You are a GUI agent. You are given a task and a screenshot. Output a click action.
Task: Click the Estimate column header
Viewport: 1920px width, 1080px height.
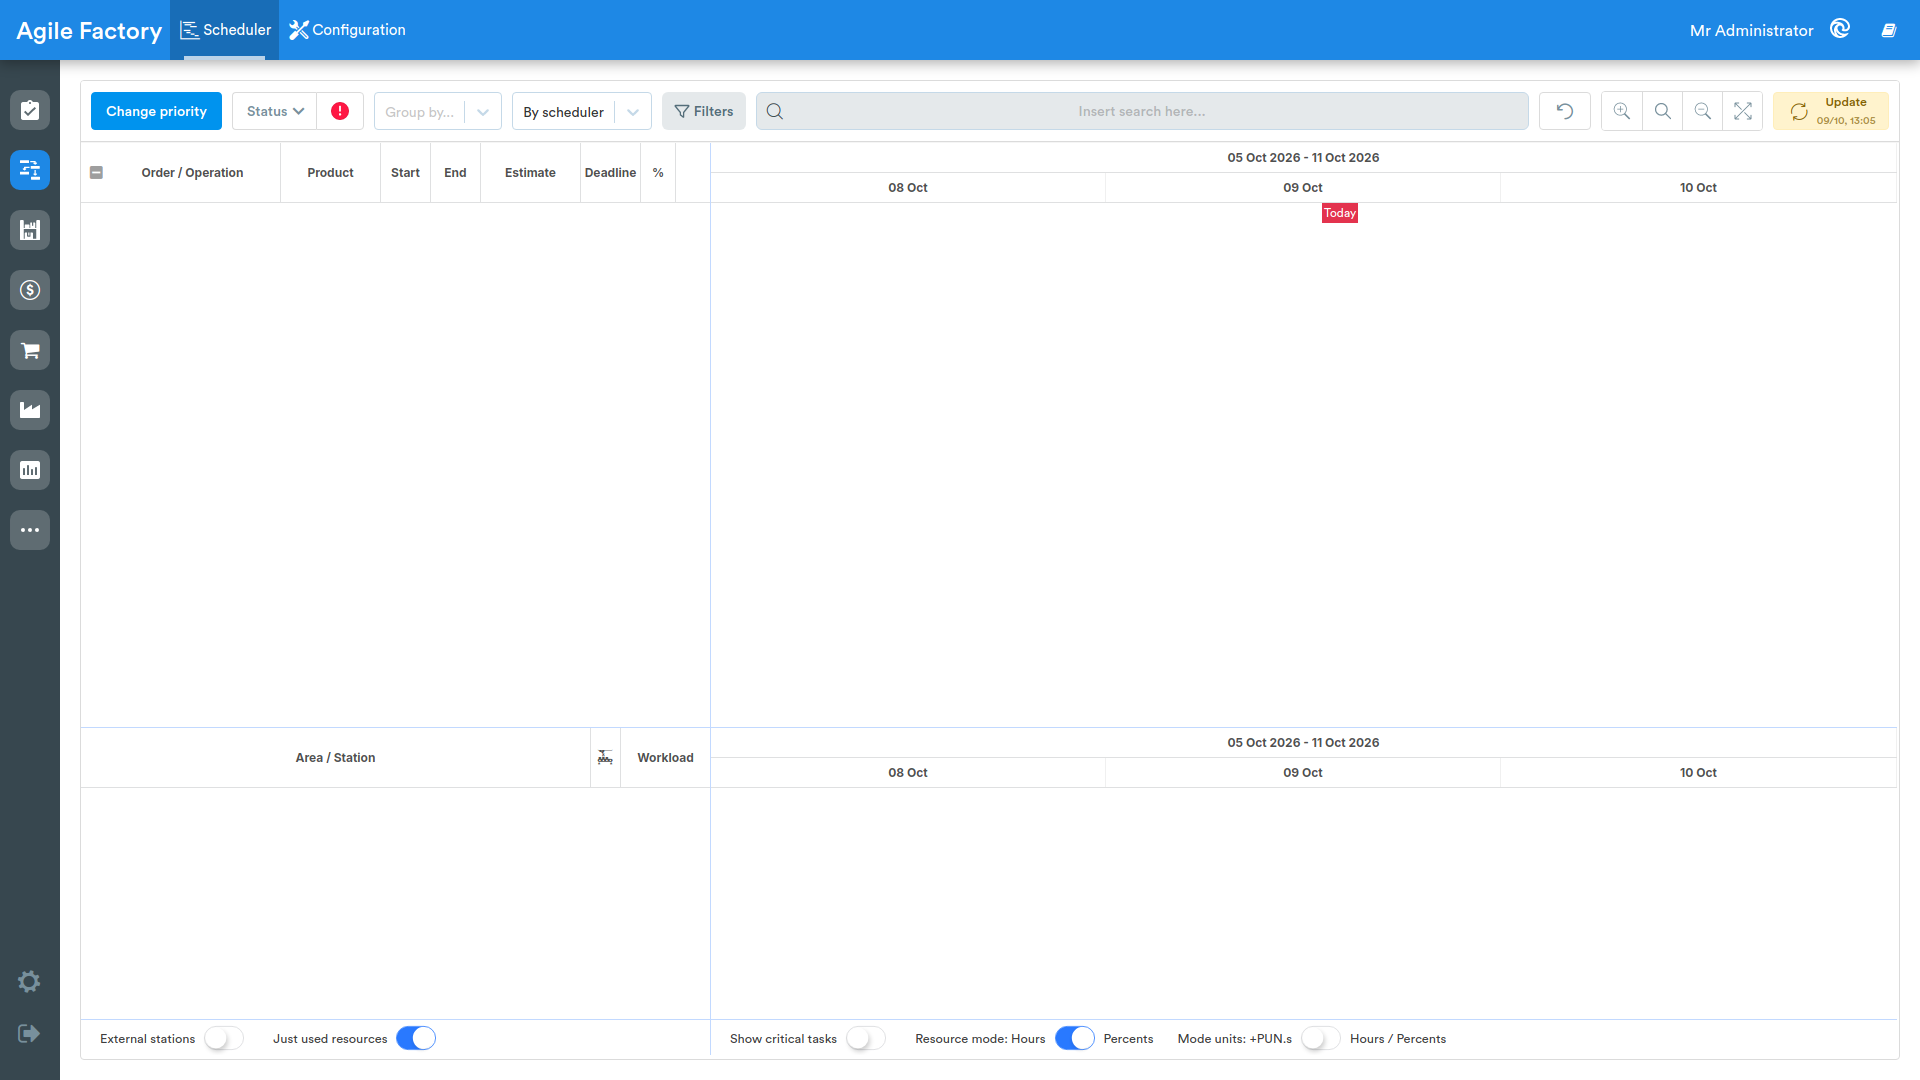(530, 173)
